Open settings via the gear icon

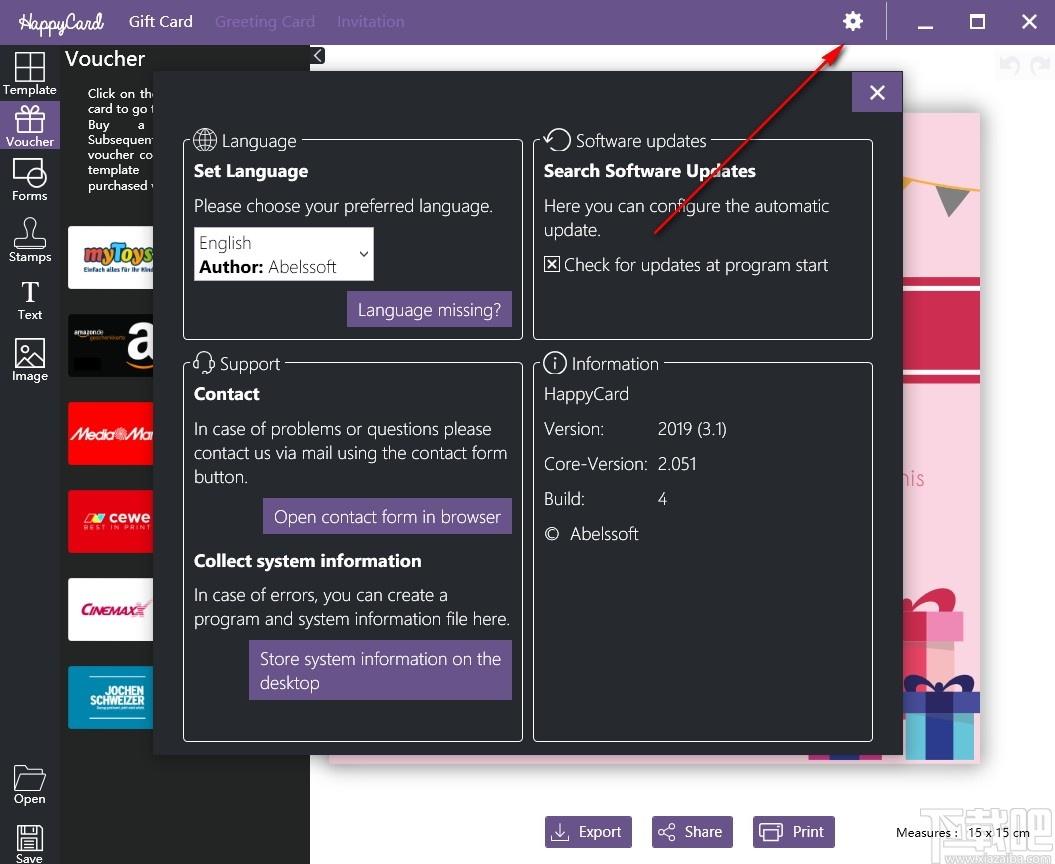click(852, 22)
